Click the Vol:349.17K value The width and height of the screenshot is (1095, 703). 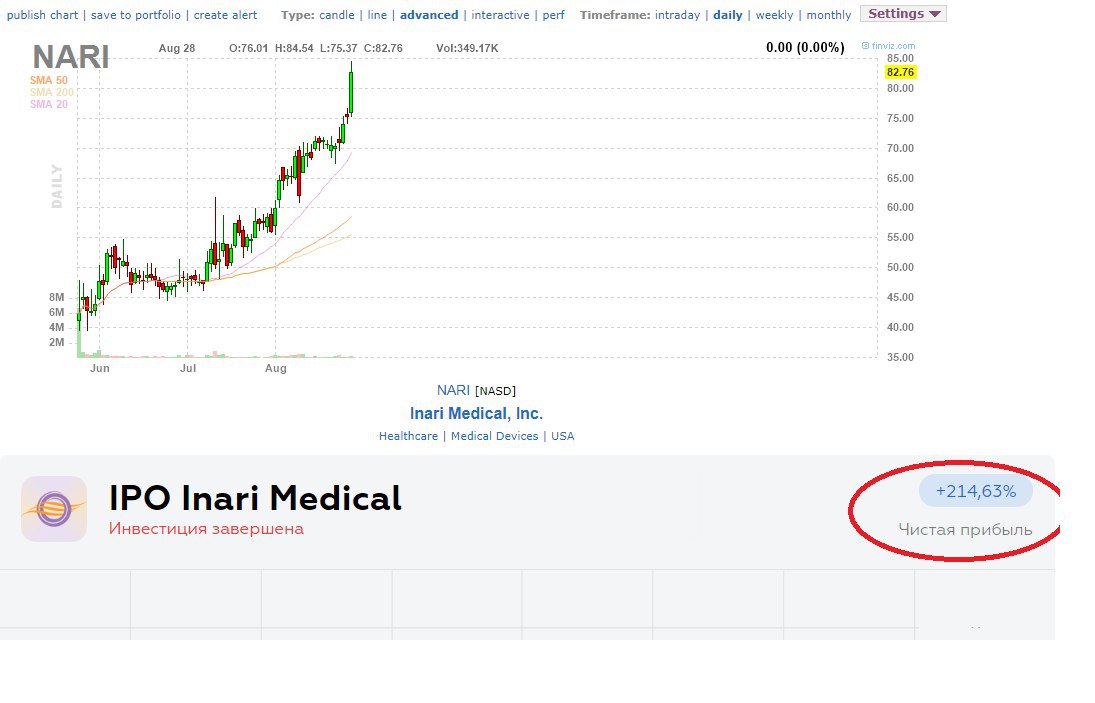[467, 48]
